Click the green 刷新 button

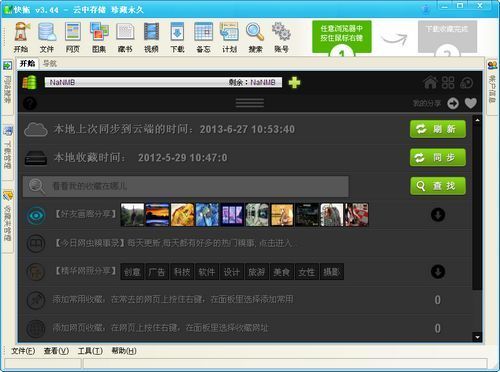click(438, 129)
